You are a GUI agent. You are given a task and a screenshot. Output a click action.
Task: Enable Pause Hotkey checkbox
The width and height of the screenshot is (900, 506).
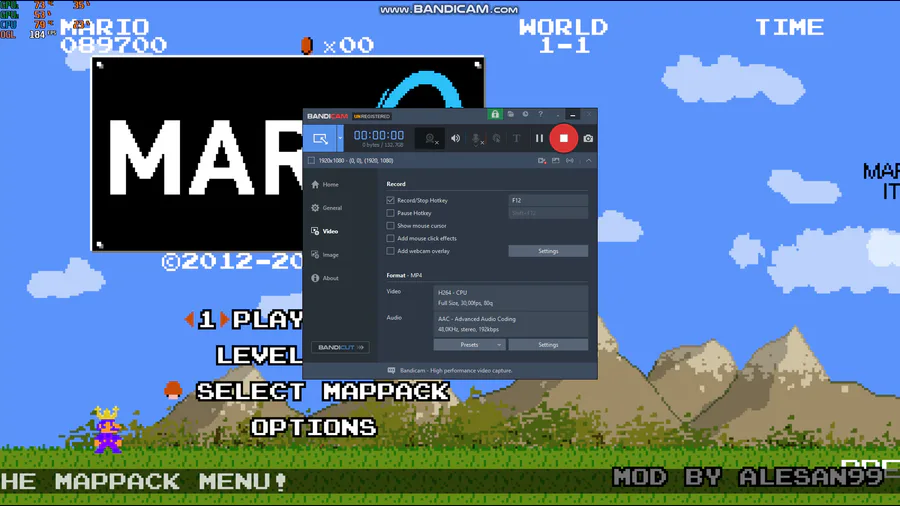tap(390, 213)
